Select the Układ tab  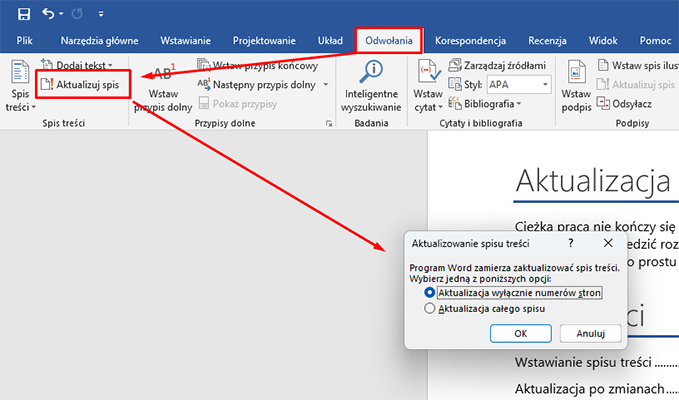tap(330, 41)
